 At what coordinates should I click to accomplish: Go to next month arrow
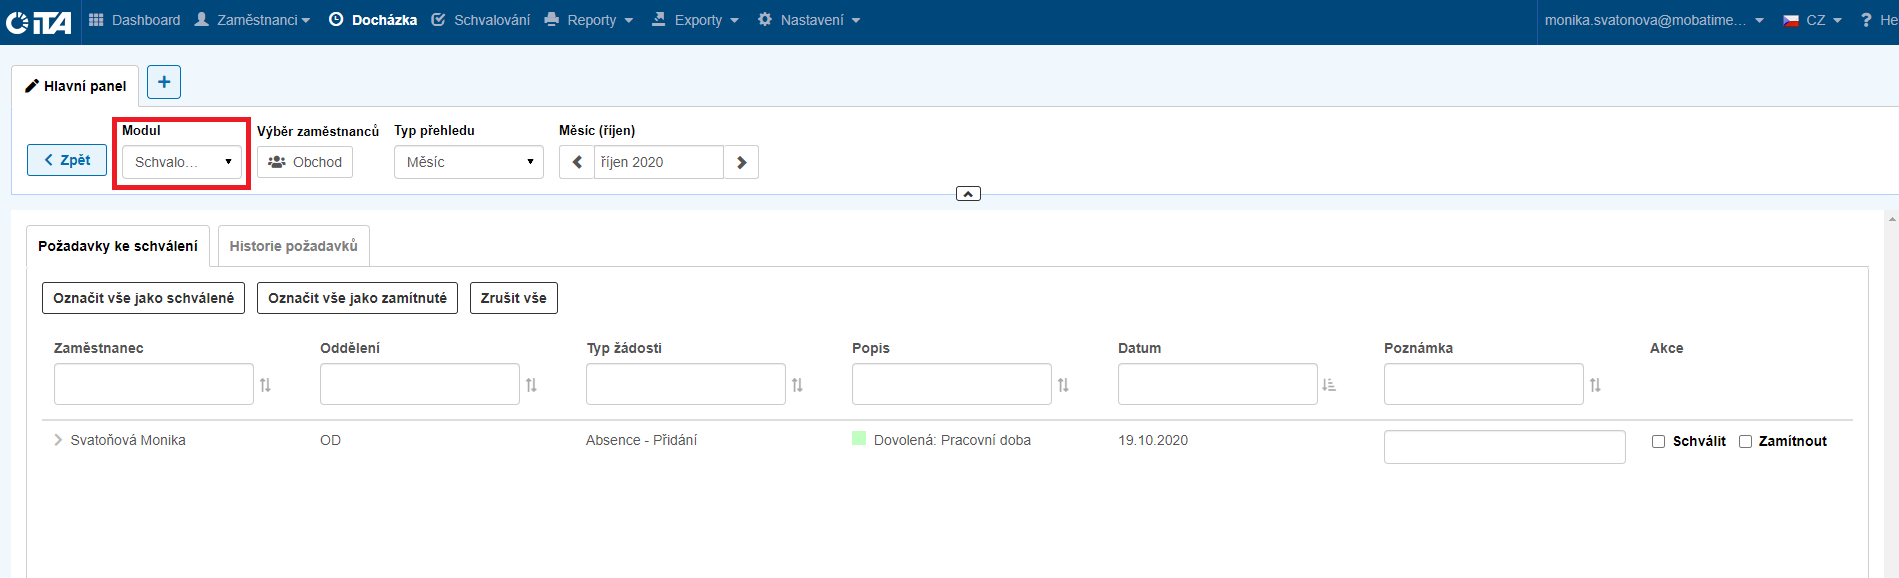point(741,162)
